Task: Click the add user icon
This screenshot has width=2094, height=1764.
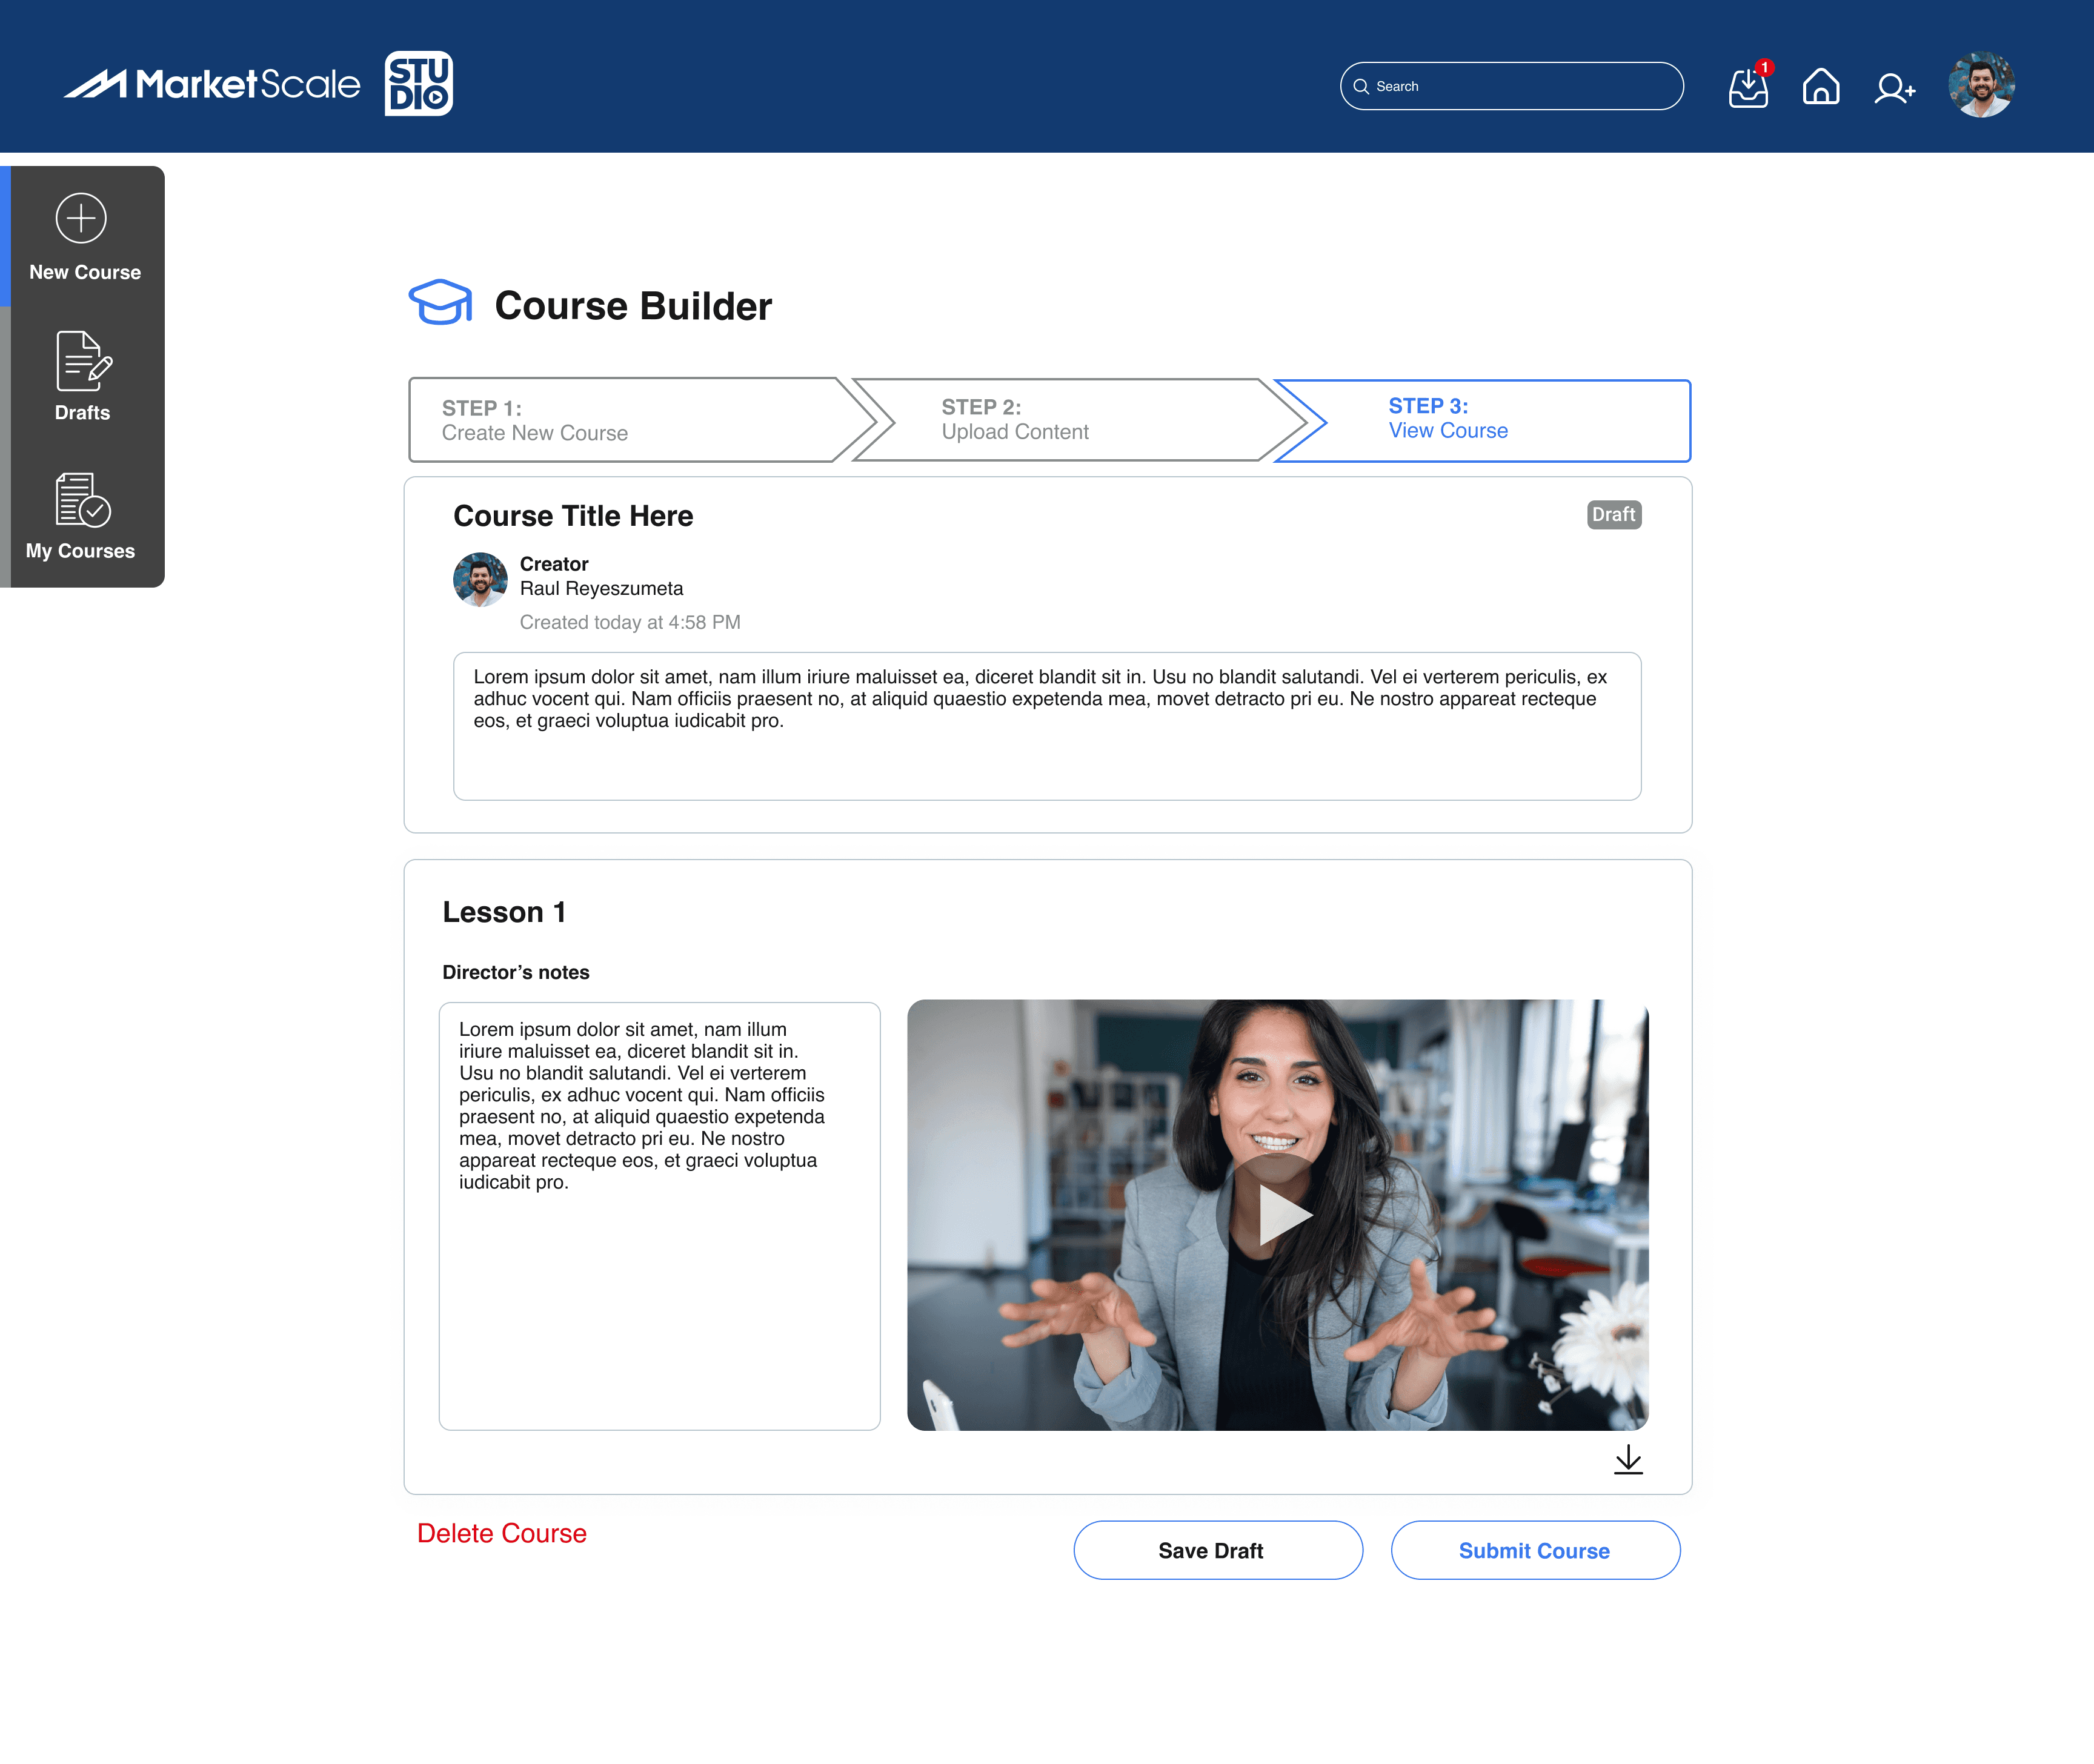Action: [x=1894, y=88]
